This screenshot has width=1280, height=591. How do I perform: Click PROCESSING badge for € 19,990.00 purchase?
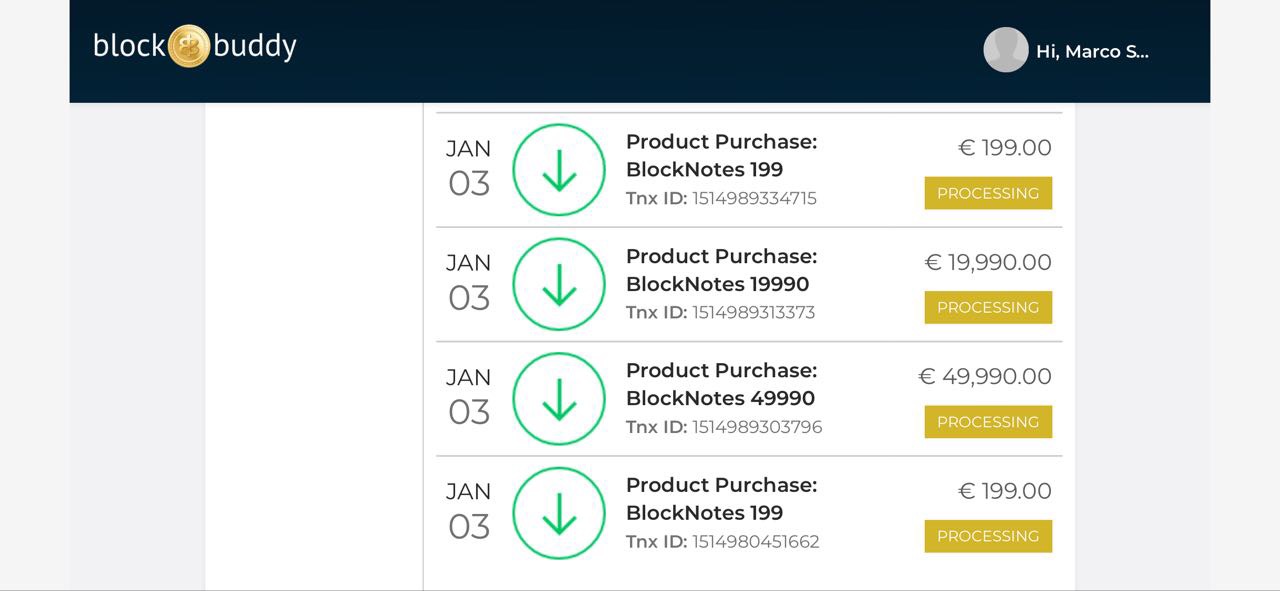[x=987, y=307]
